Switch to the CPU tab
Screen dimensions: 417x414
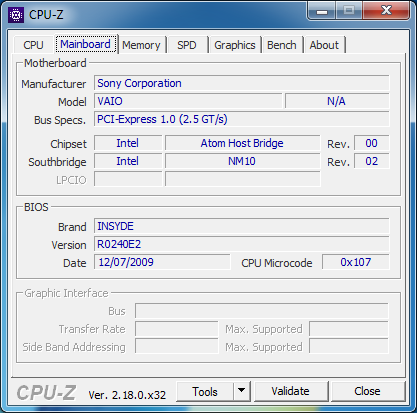tap(33, 45)
